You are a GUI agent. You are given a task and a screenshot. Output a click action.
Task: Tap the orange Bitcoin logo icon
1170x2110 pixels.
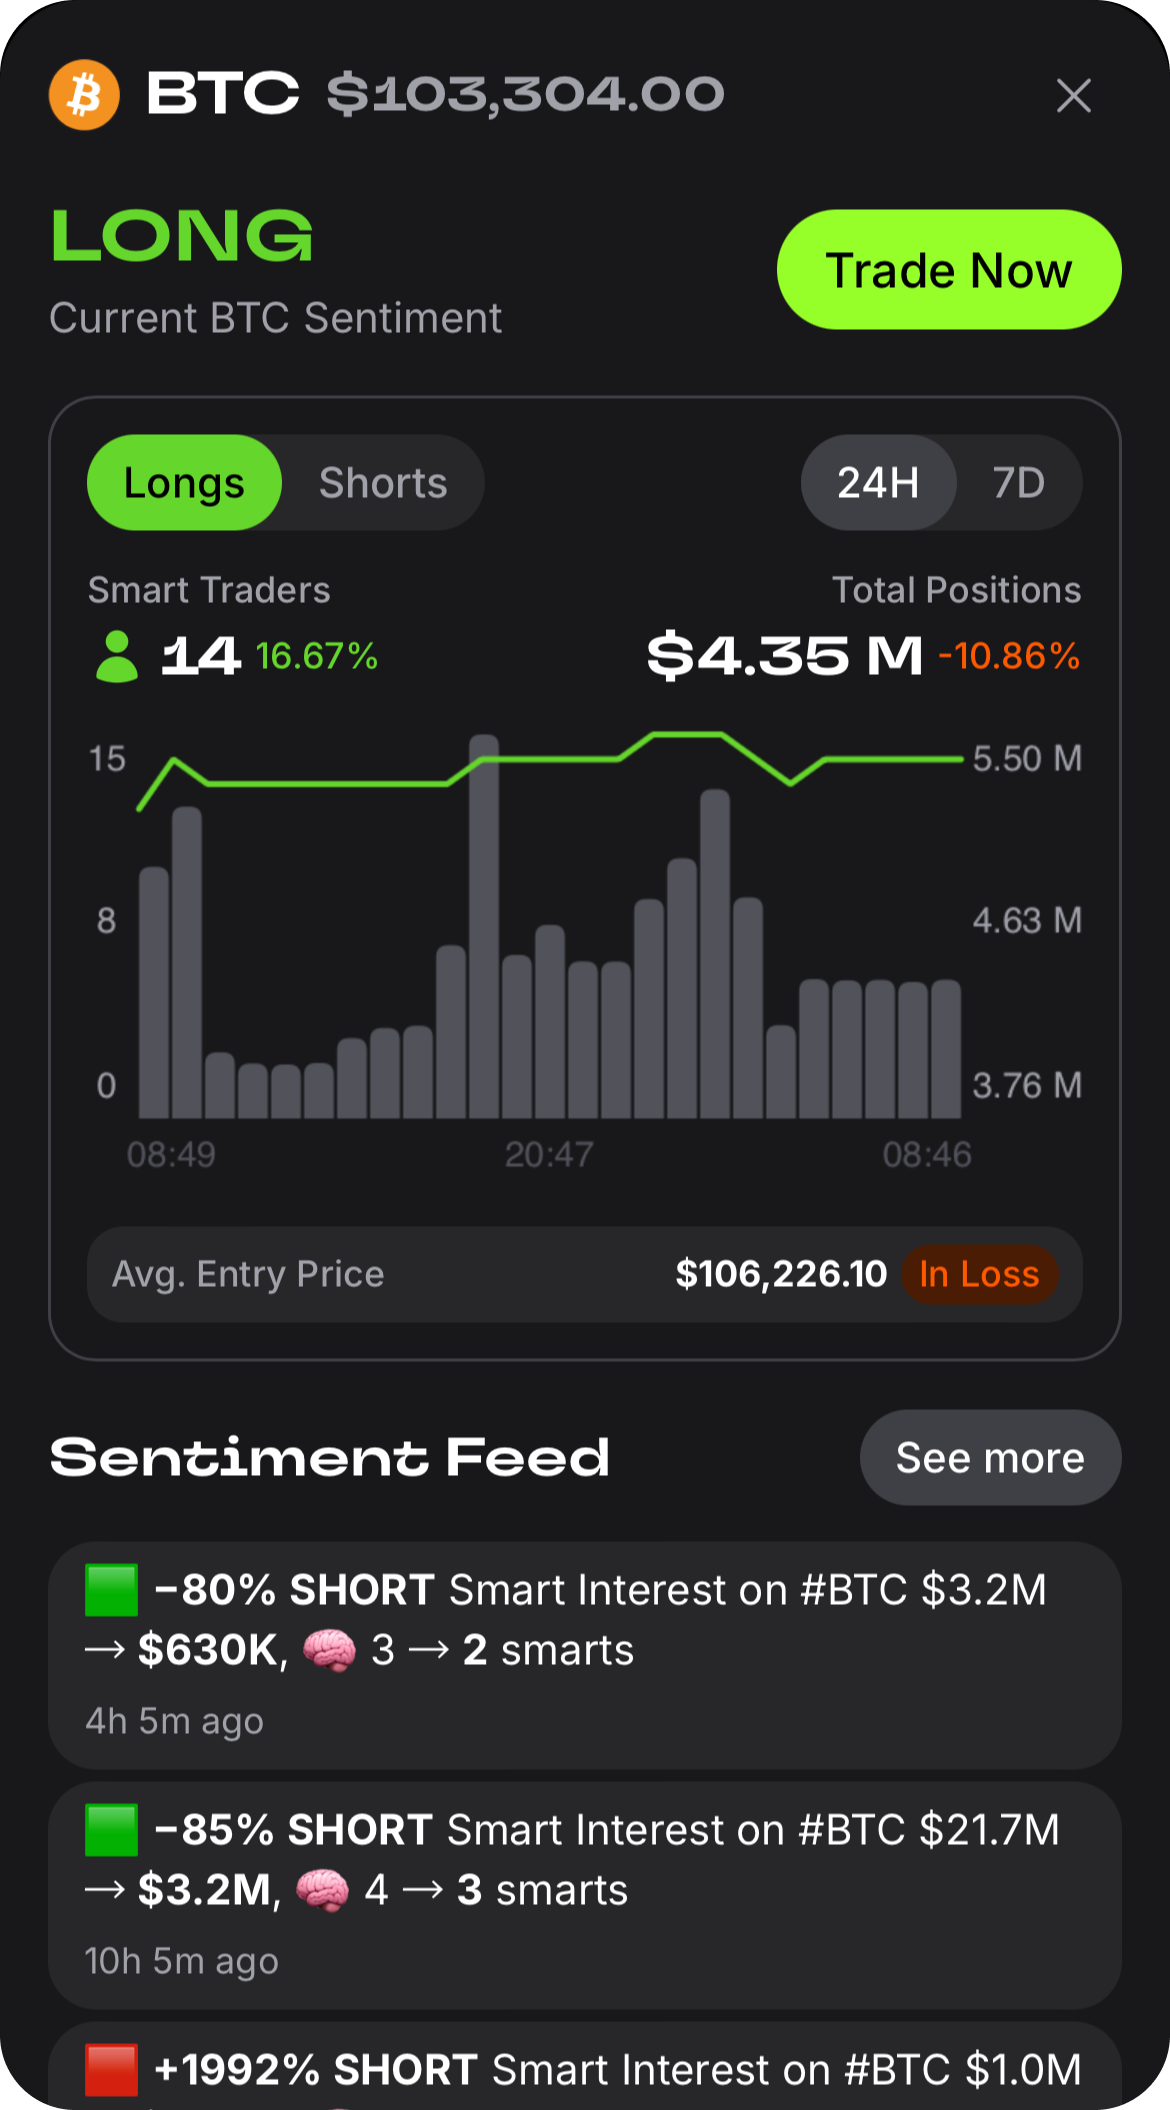(85, 96)
